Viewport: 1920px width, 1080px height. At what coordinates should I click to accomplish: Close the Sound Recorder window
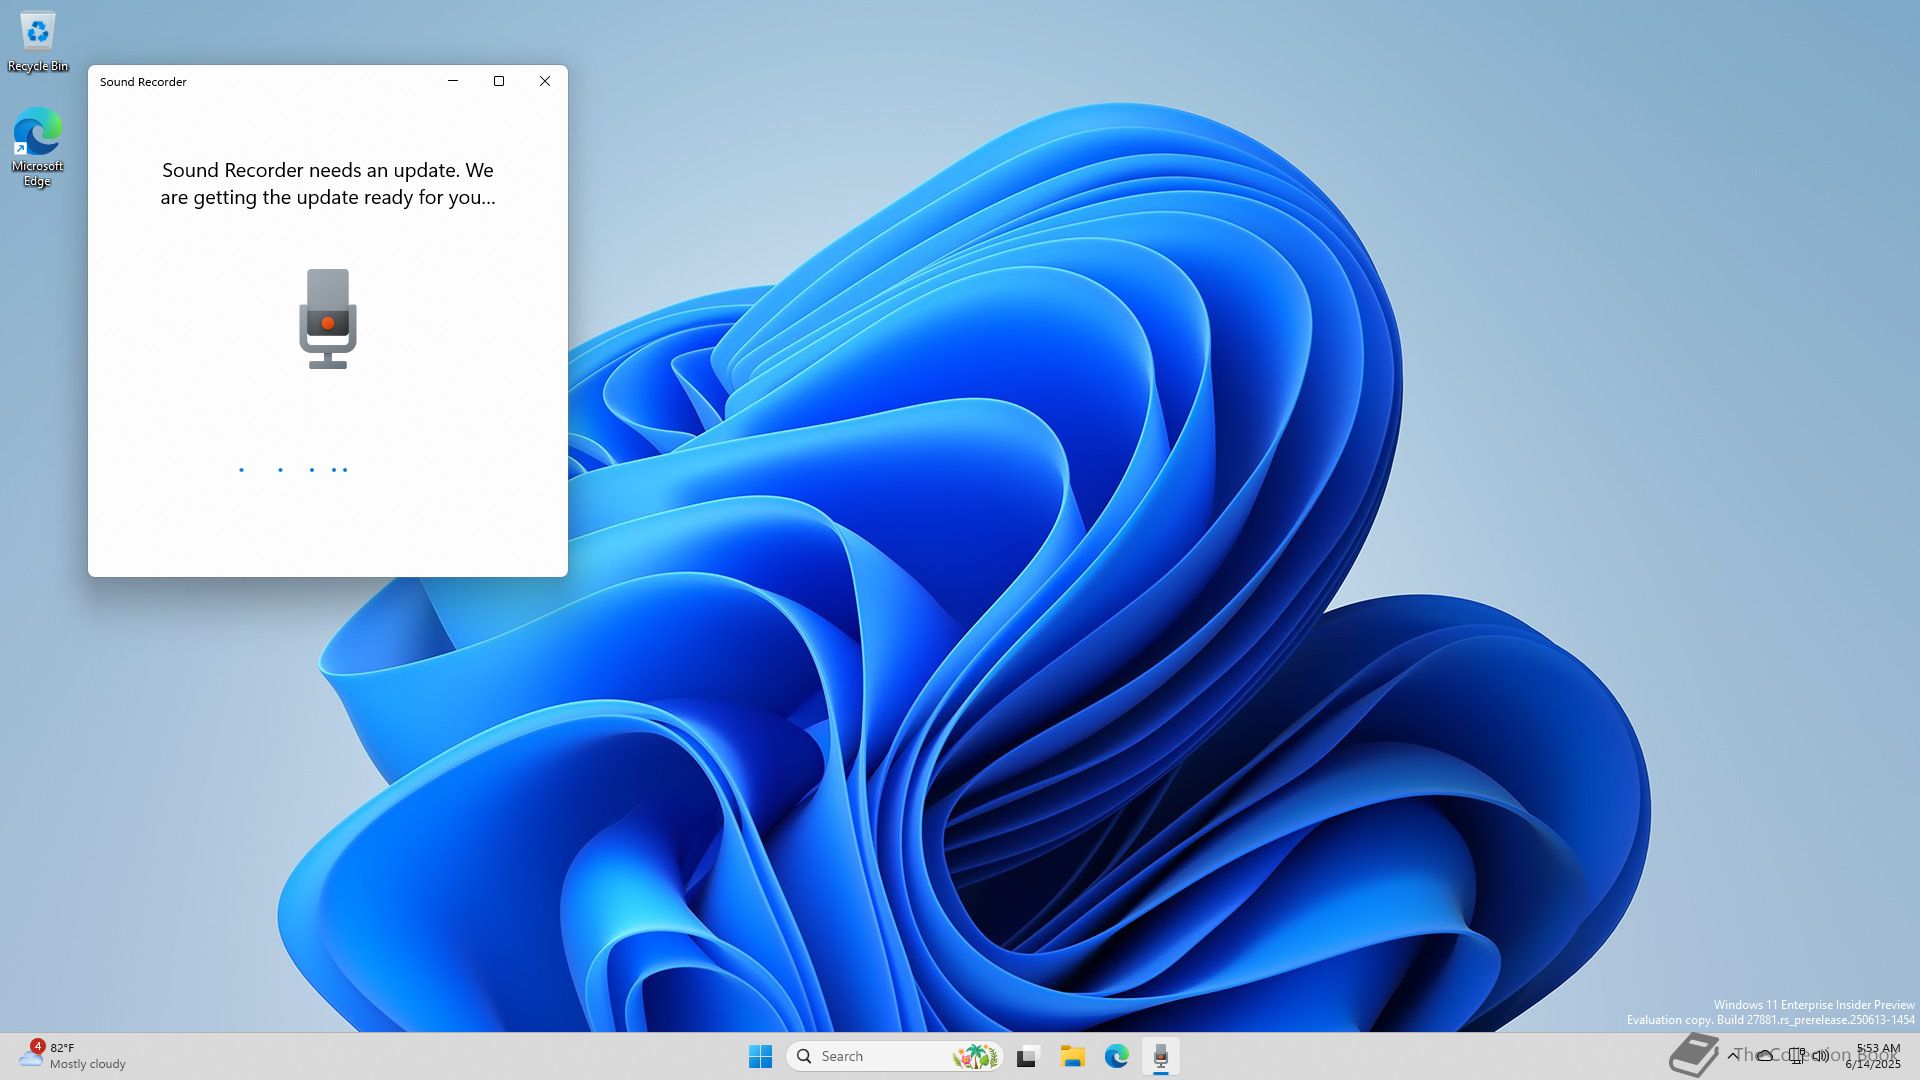pyautogui.click(x=545, y=81)
